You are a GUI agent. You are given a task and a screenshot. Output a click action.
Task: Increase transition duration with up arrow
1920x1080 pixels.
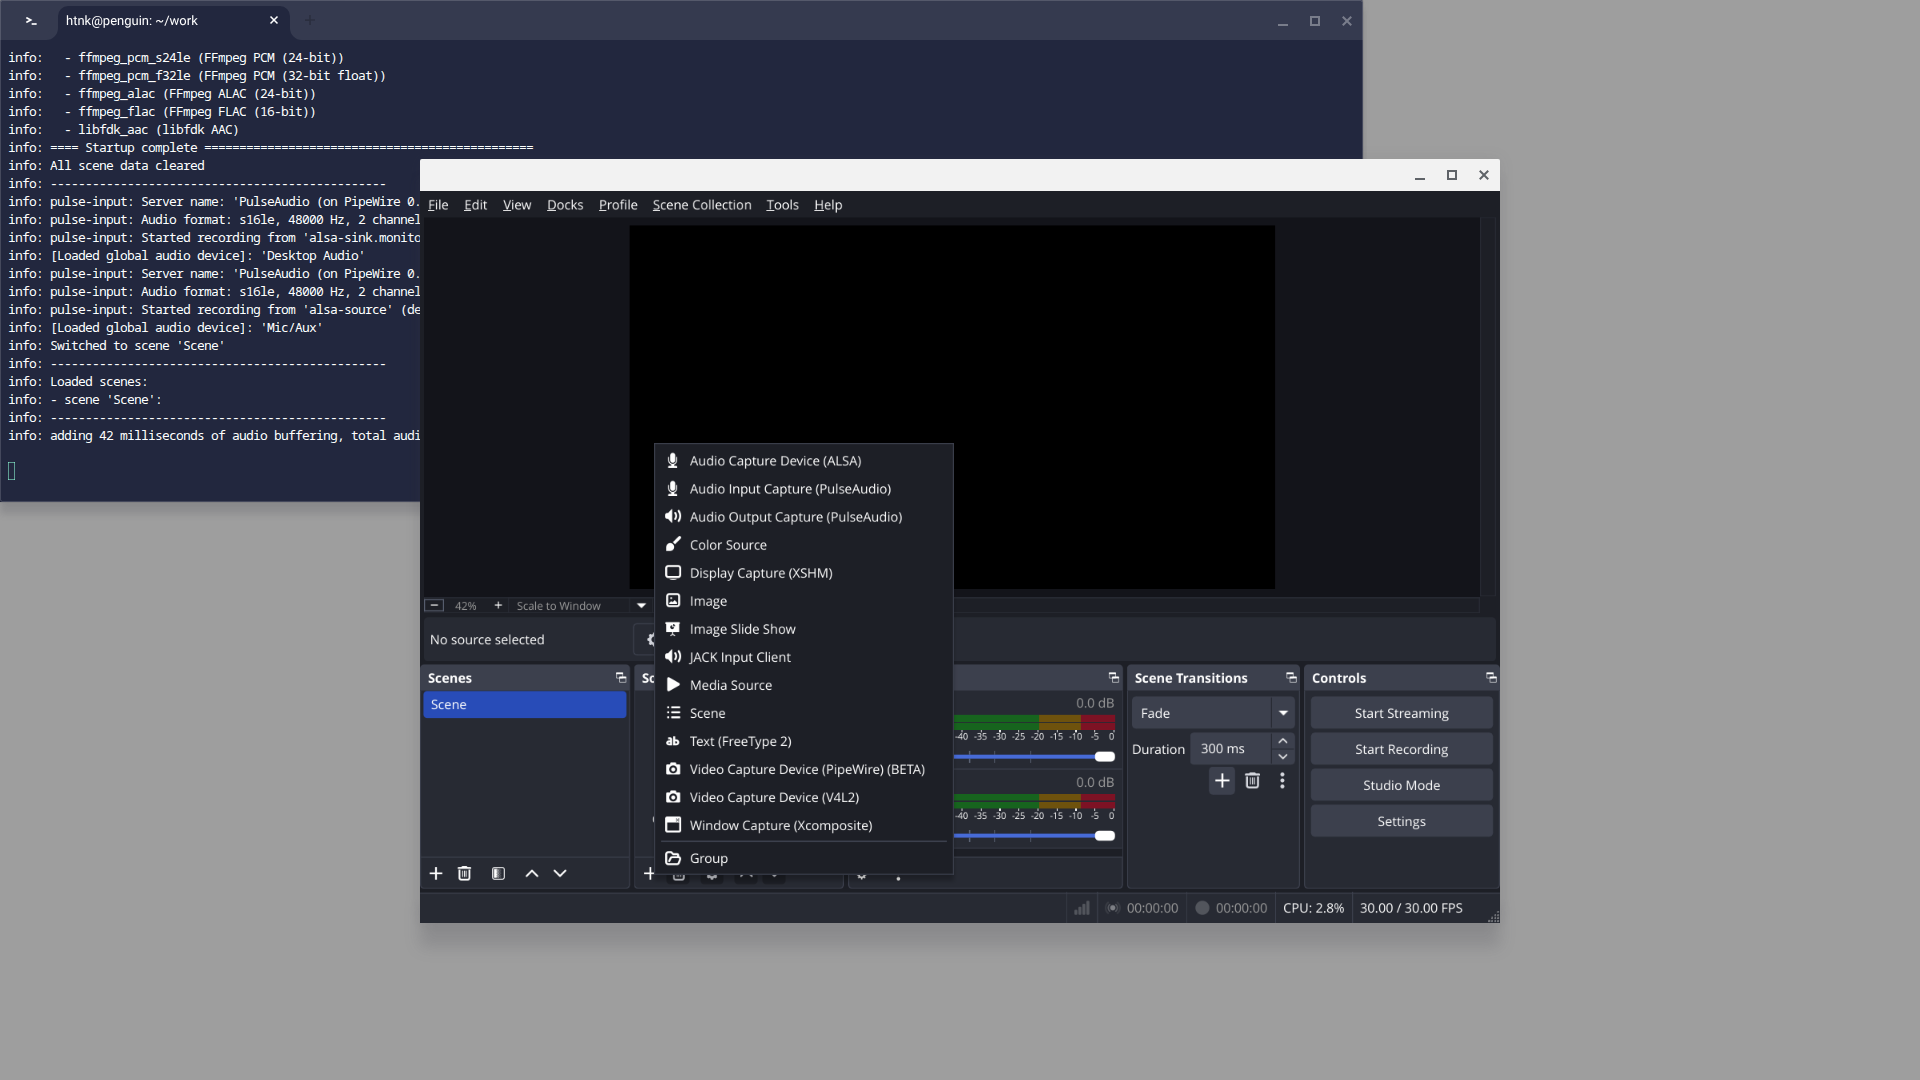click(x=1283, y=741)
